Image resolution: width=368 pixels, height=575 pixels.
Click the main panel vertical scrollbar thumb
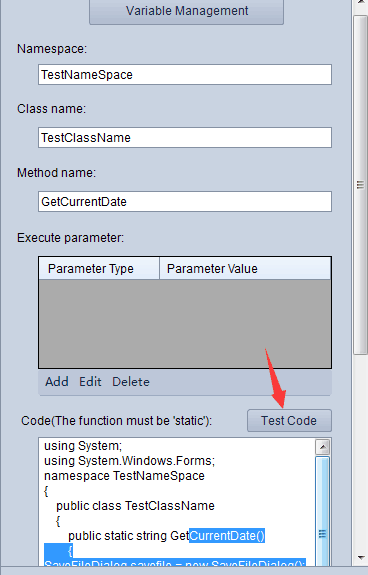pyautogui.click(x=360, y=185)
